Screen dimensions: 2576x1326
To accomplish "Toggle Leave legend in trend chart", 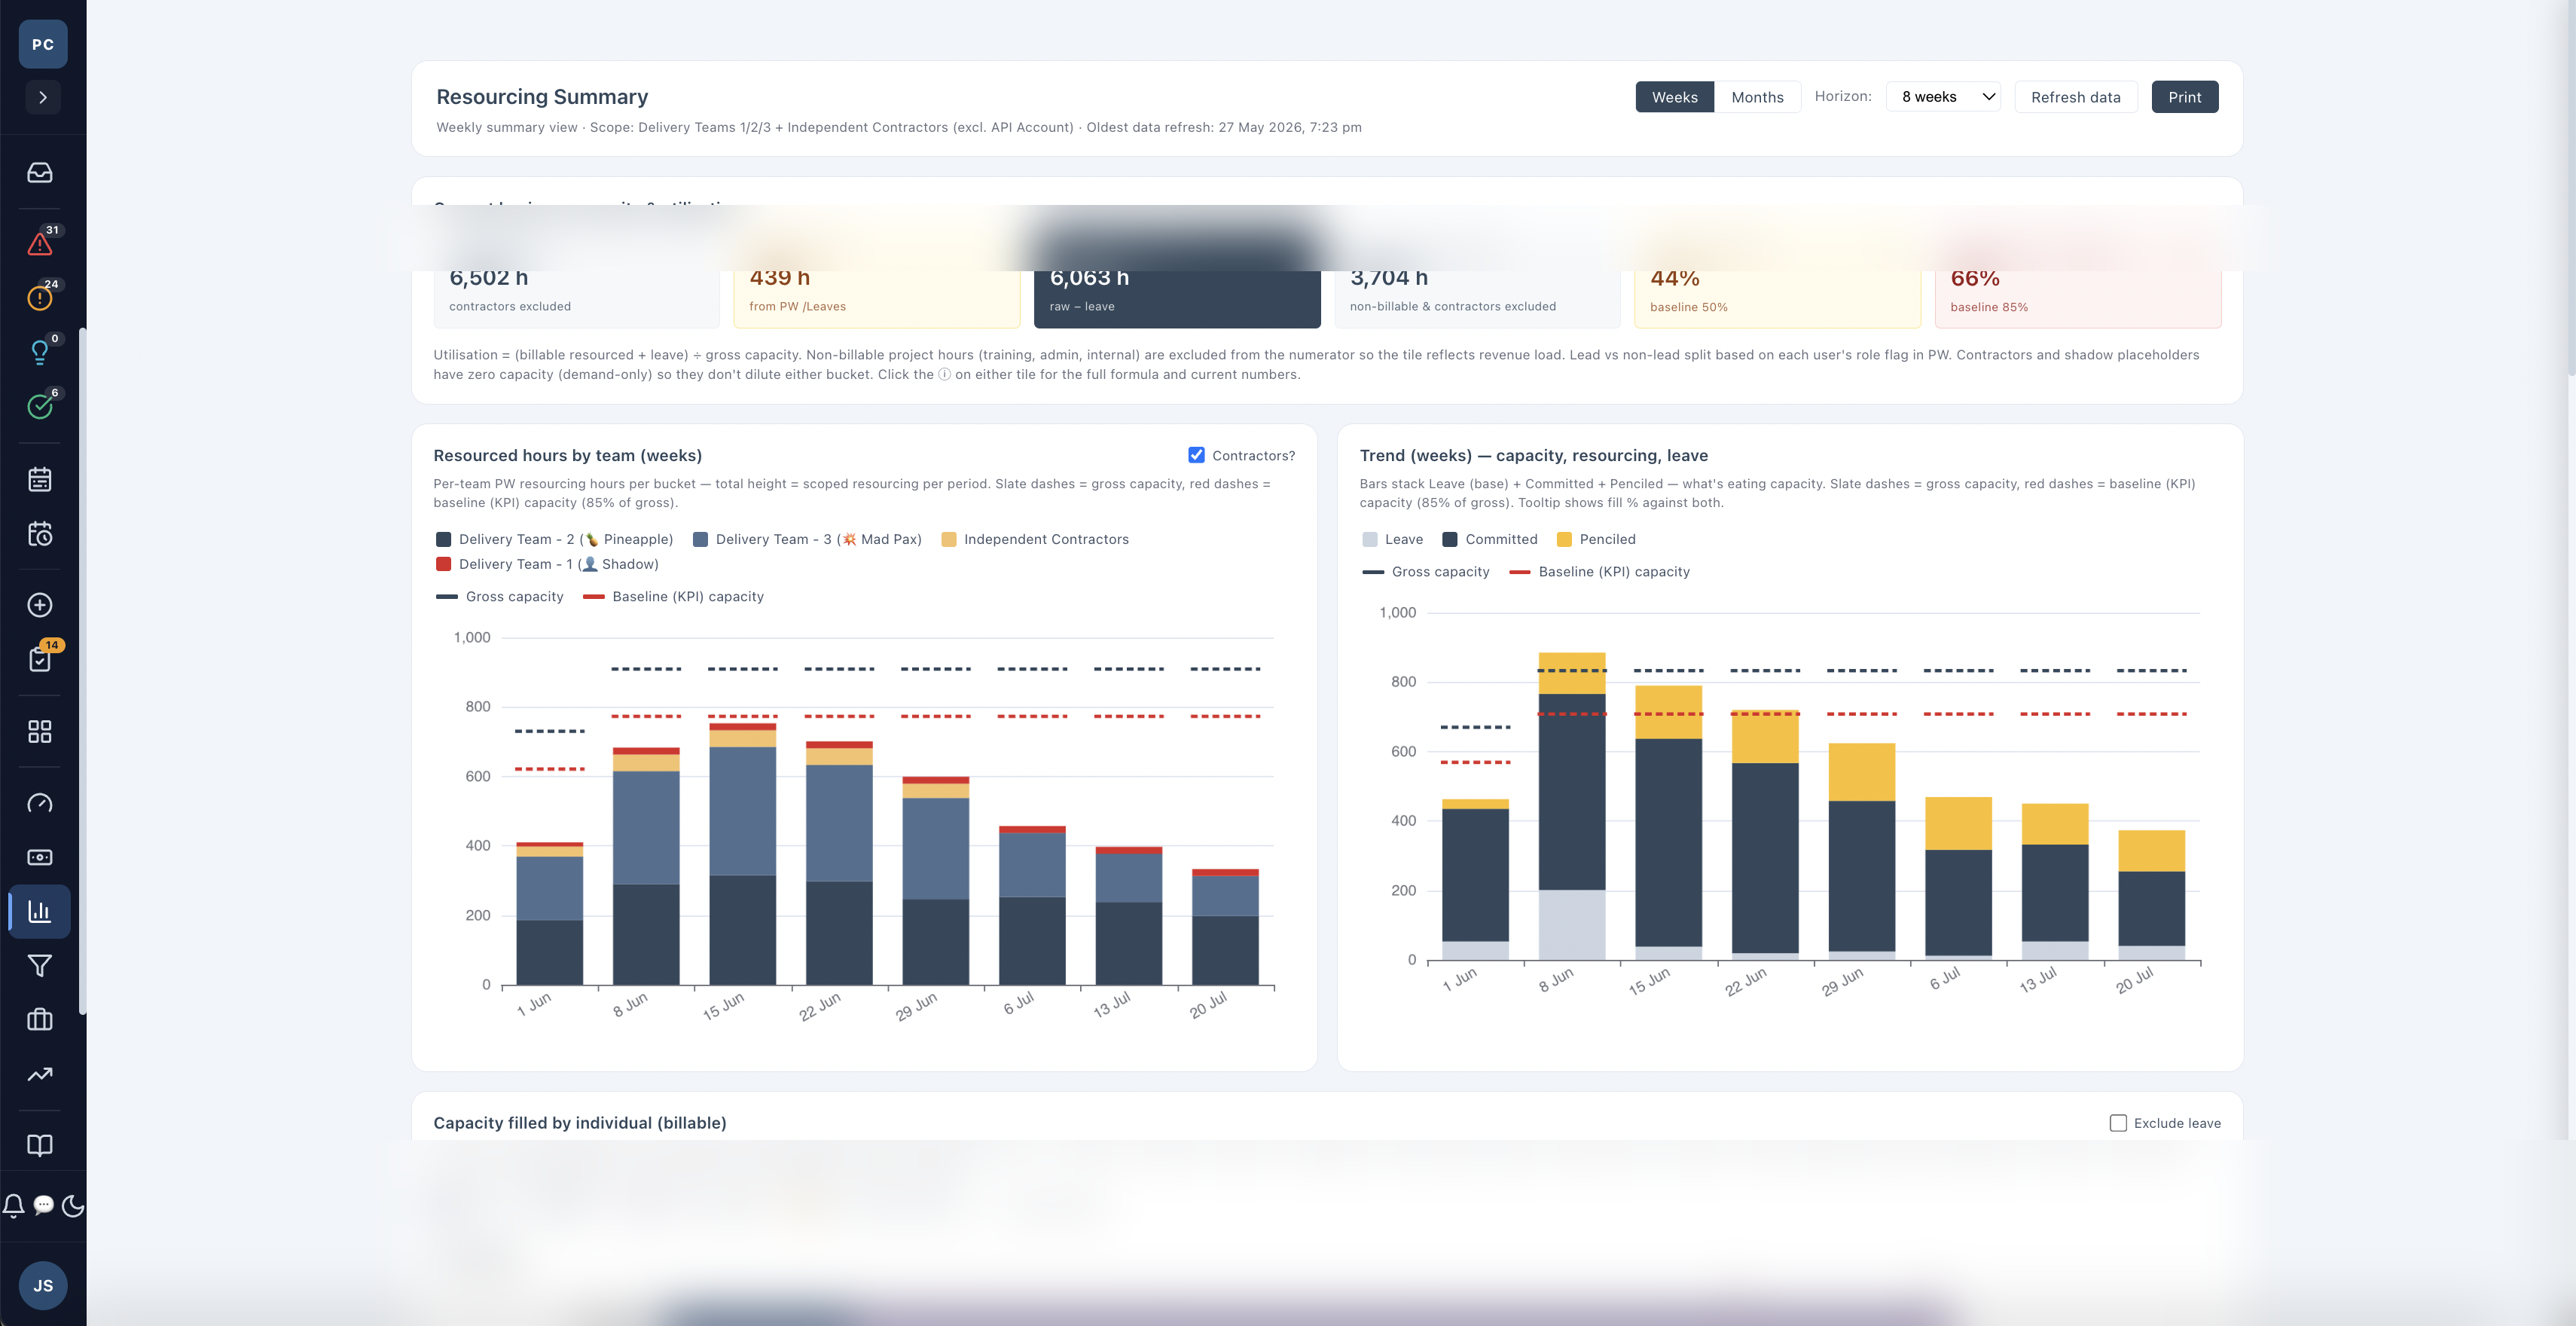I will (x=1392, y=539).
